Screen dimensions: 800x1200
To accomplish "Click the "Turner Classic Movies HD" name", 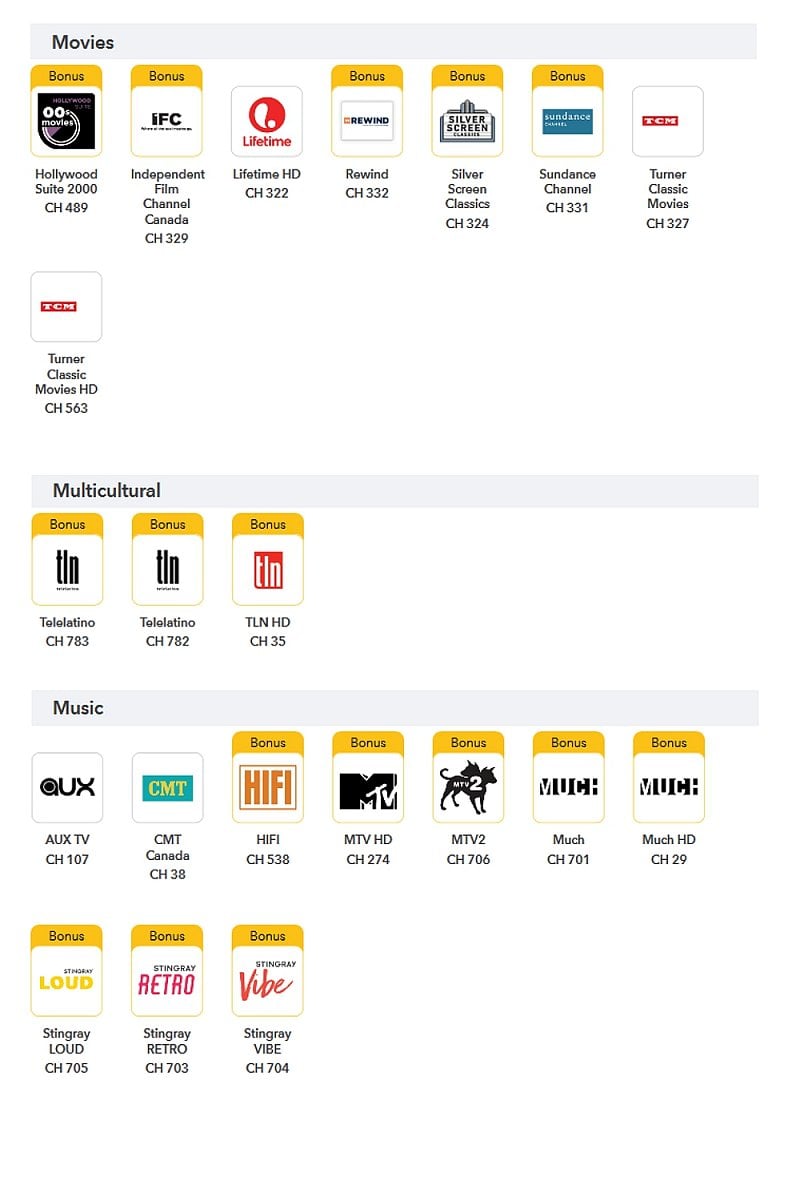I will pos(66,374).
